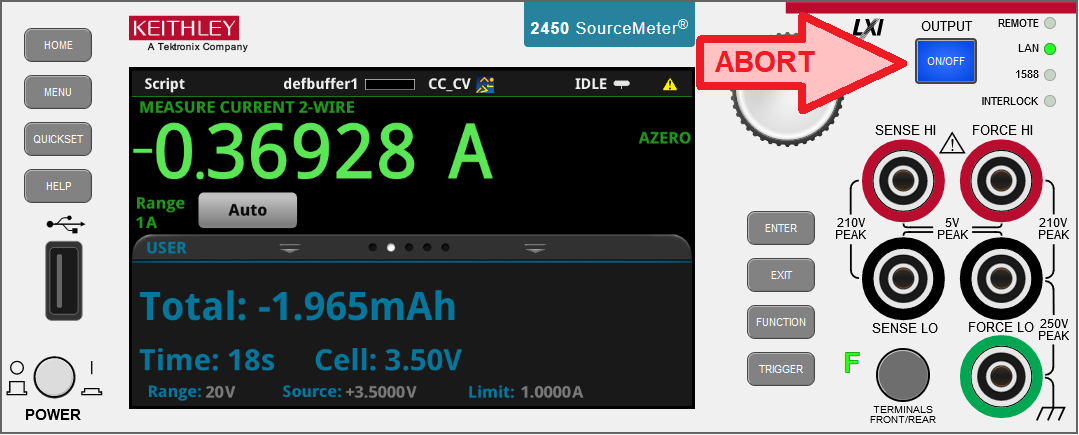1079x435 pixels.
Task: Click the USB port on front panel
Action: [x=63, y=280]
